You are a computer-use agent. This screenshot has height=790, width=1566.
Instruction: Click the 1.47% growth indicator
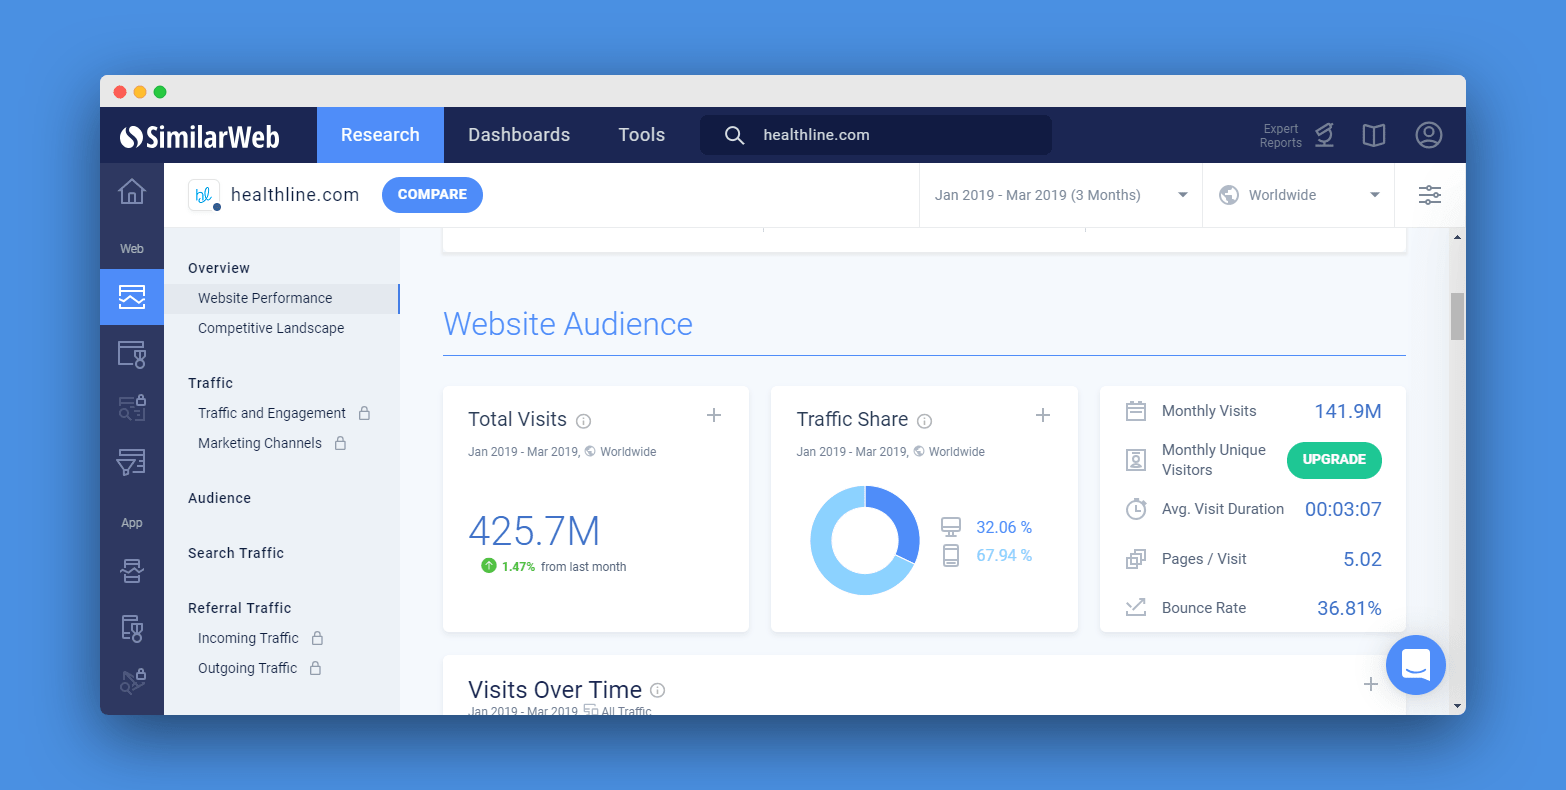509,566
